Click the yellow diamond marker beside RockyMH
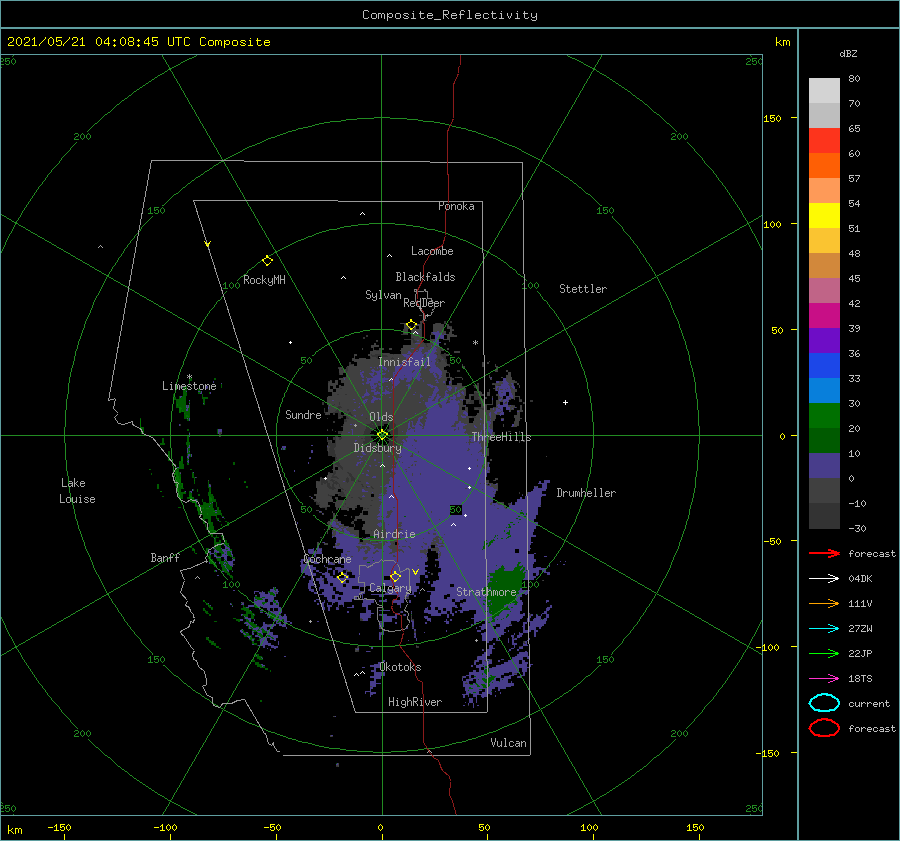 (x=267, y=261)
